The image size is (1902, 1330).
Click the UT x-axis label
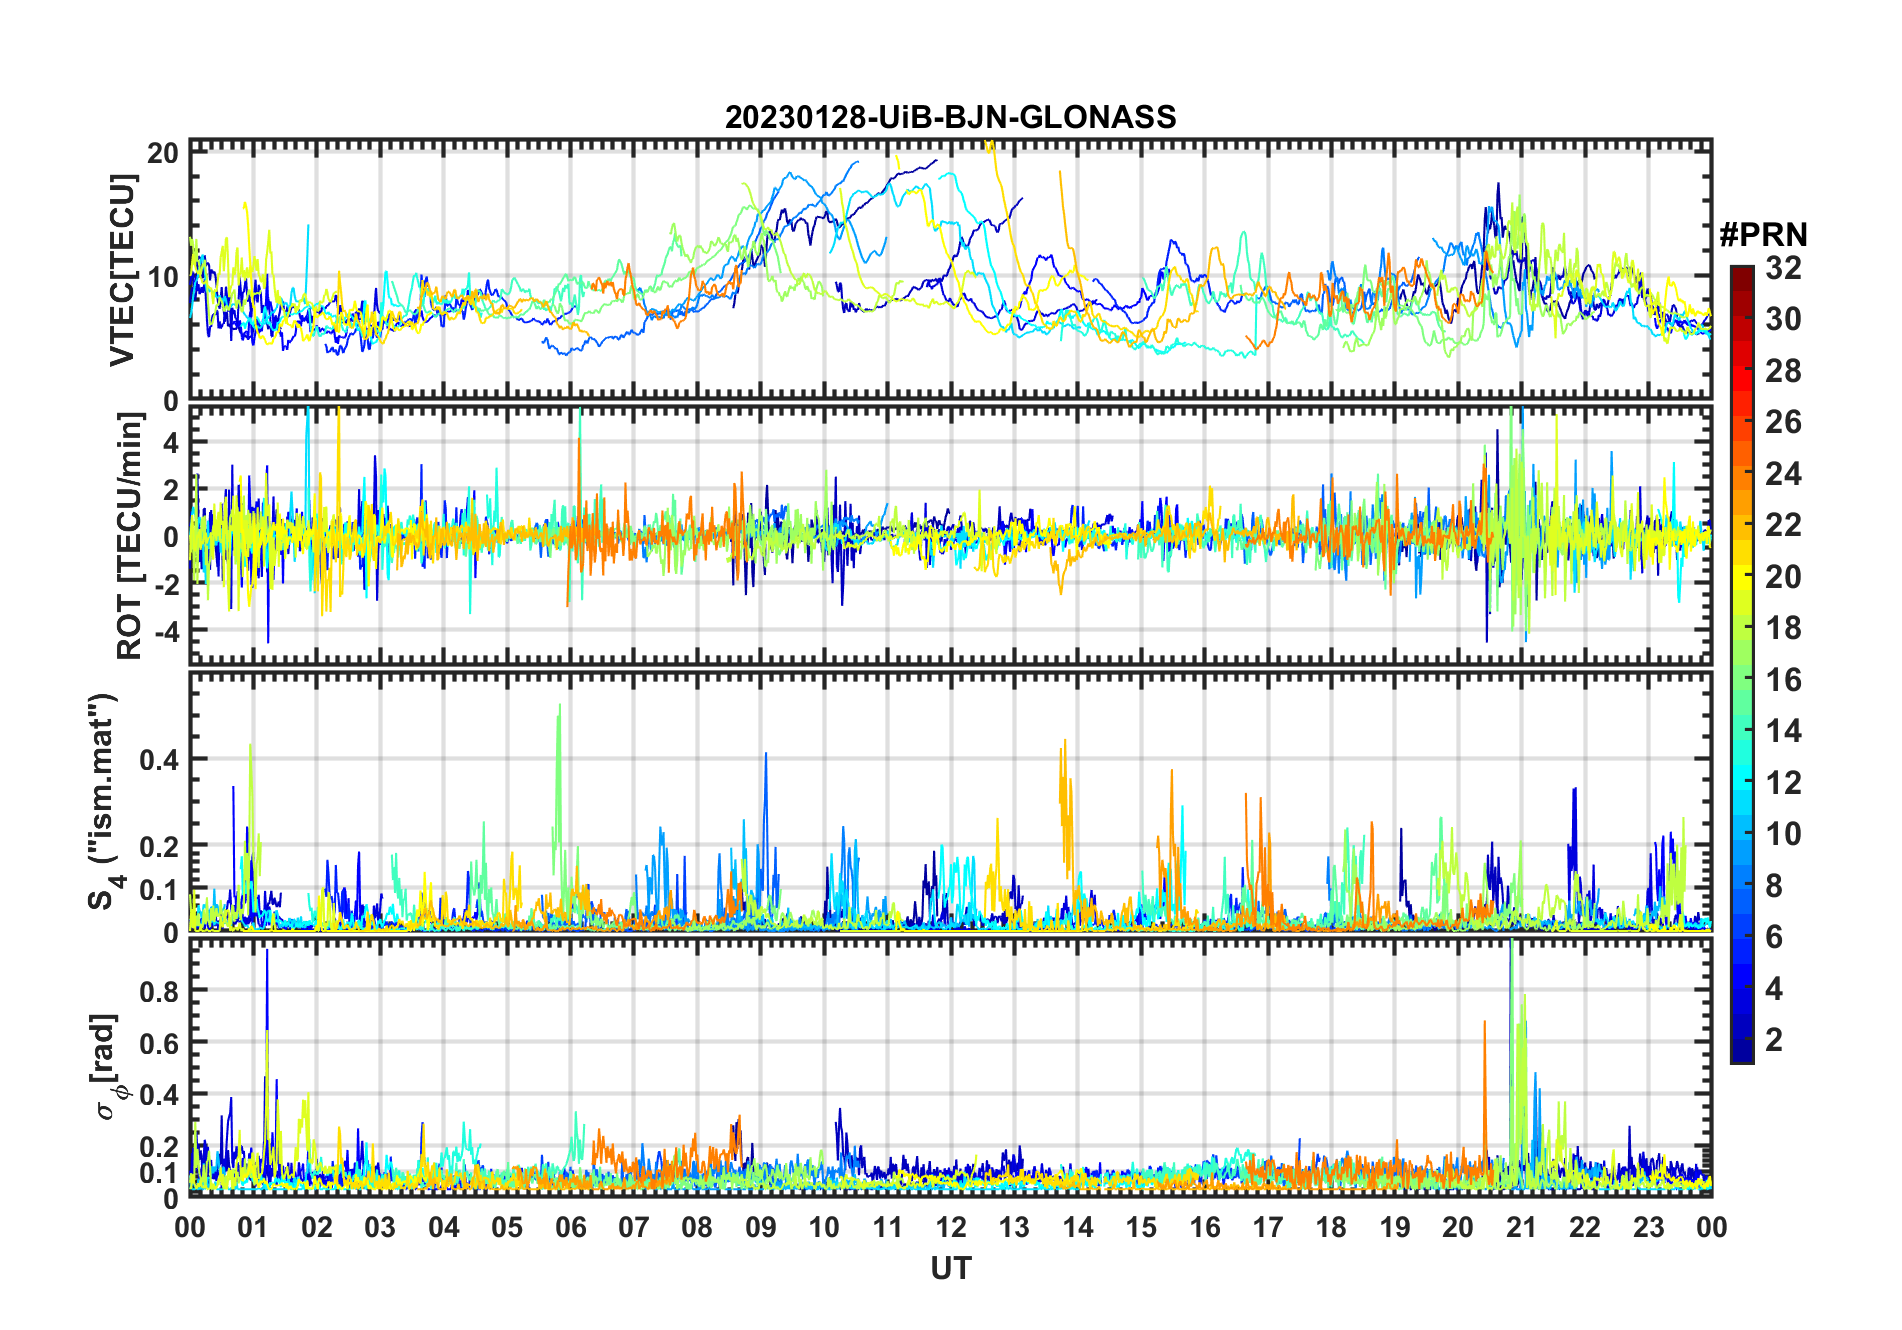click(950, 1268)
